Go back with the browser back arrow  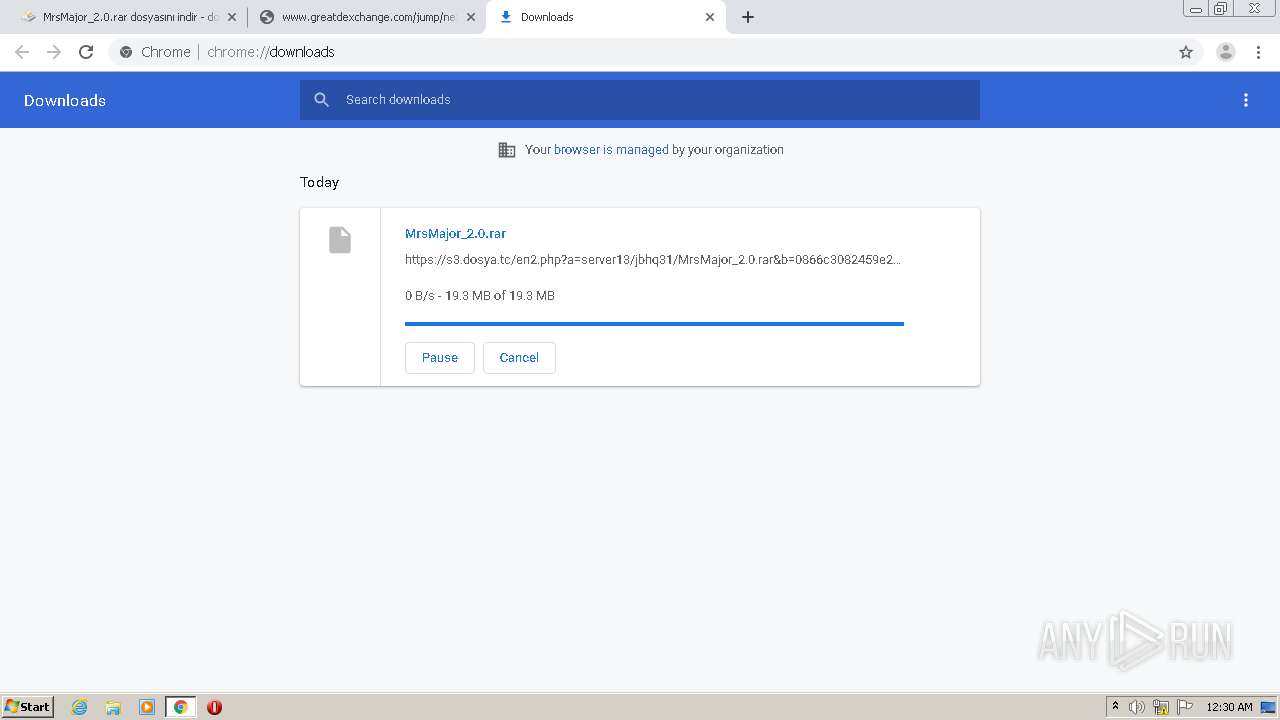tap(22, 52)
